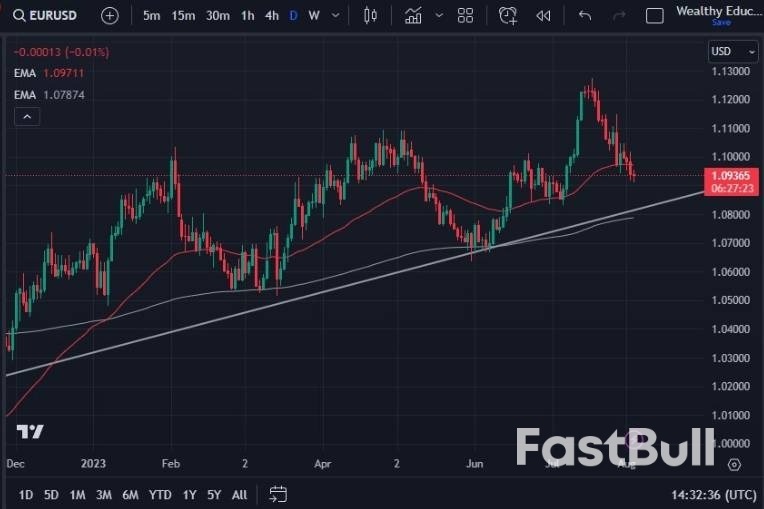Open the candlestick chart style menu

[371, 16]
